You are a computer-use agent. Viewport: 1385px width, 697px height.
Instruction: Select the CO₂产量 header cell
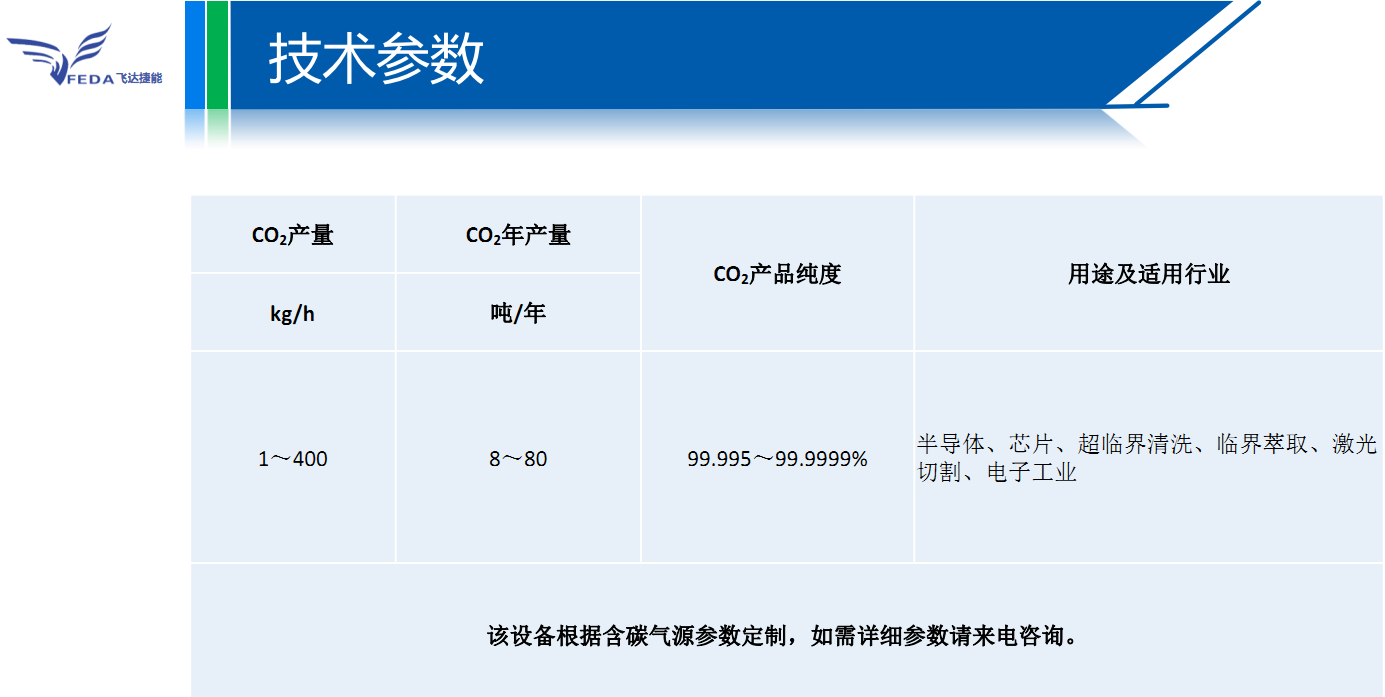293,236
